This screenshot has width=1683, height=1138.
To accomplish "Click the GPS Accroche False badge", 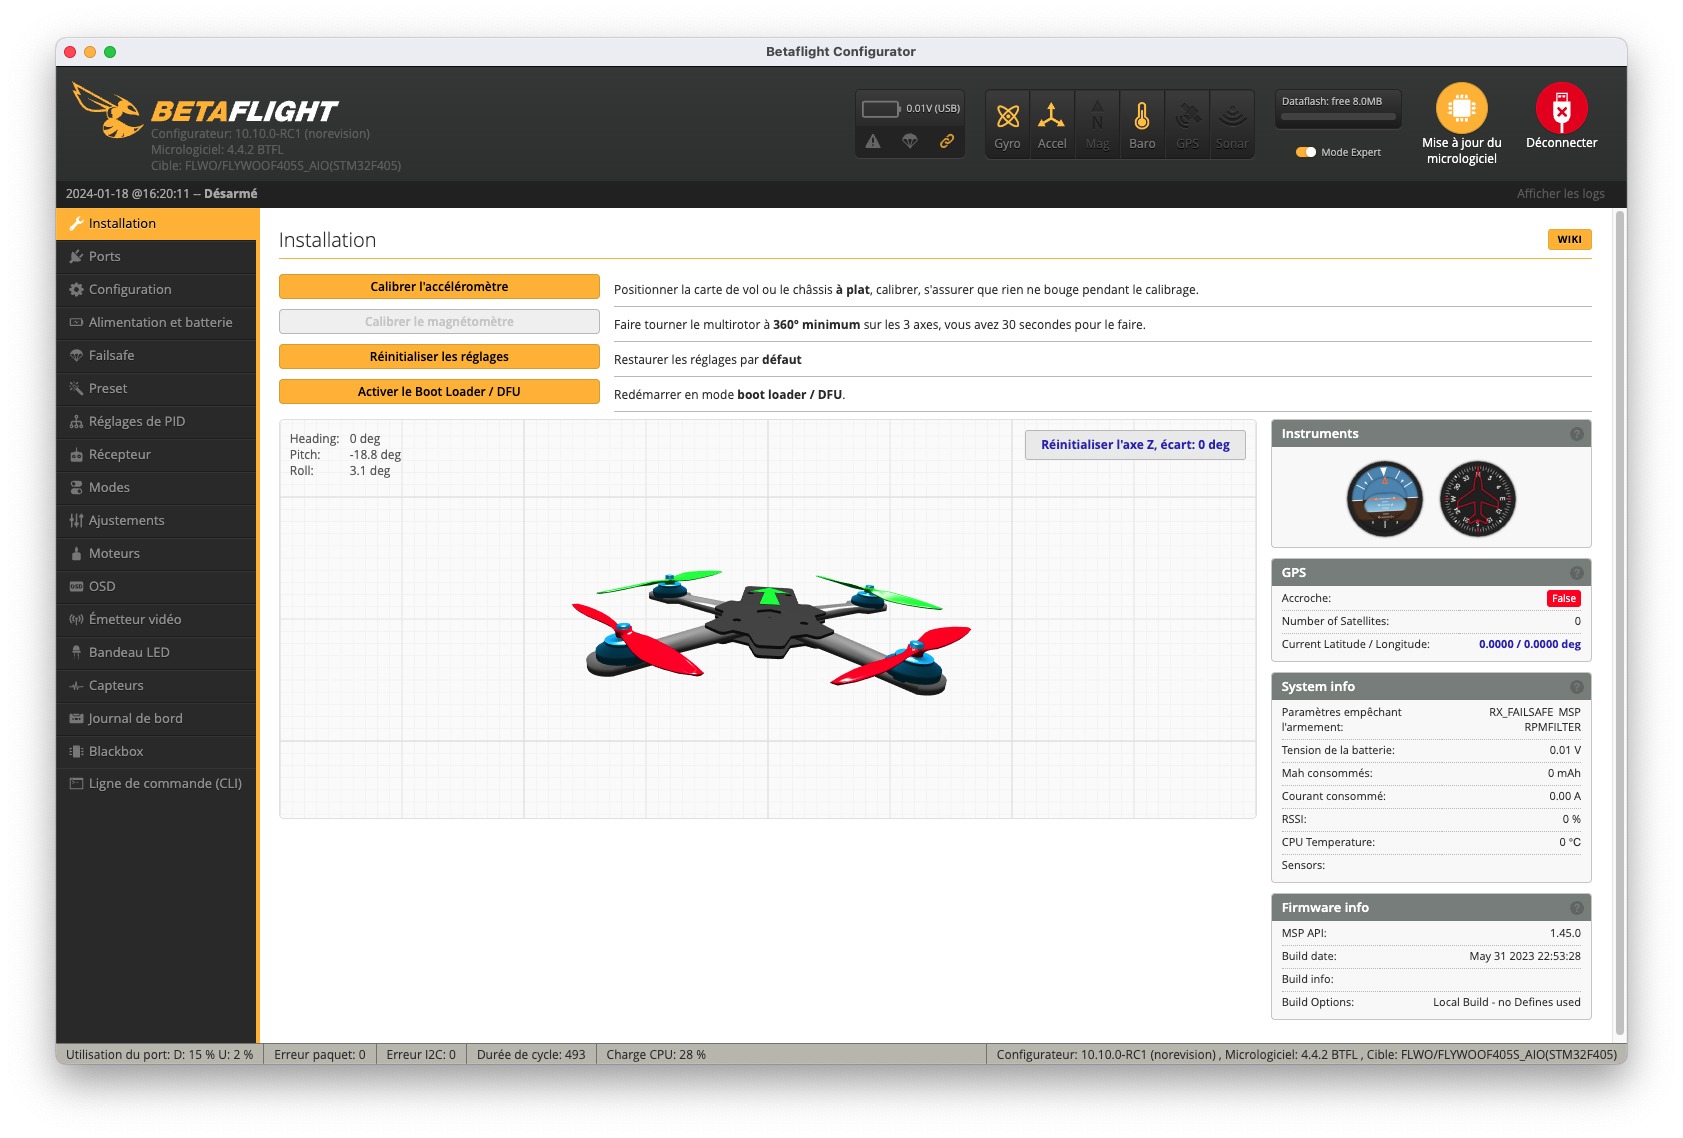I will (1564, 599).
